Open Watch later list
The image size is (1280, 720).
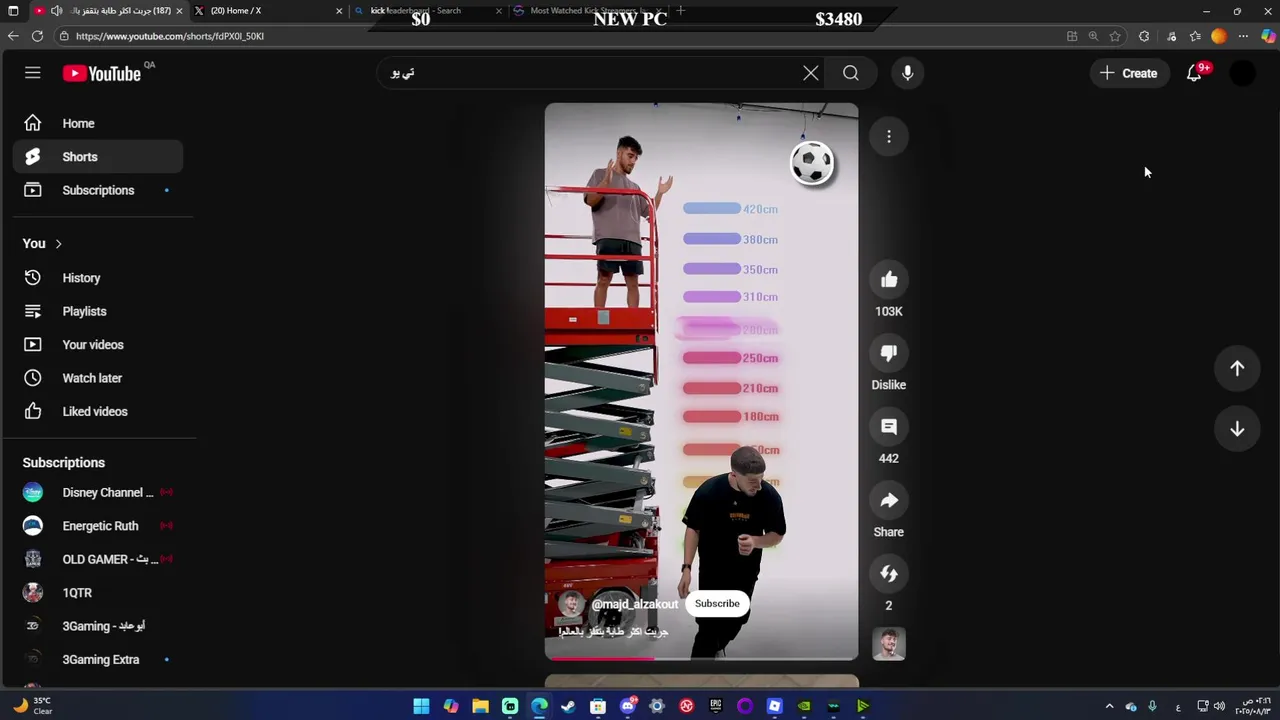98,378
